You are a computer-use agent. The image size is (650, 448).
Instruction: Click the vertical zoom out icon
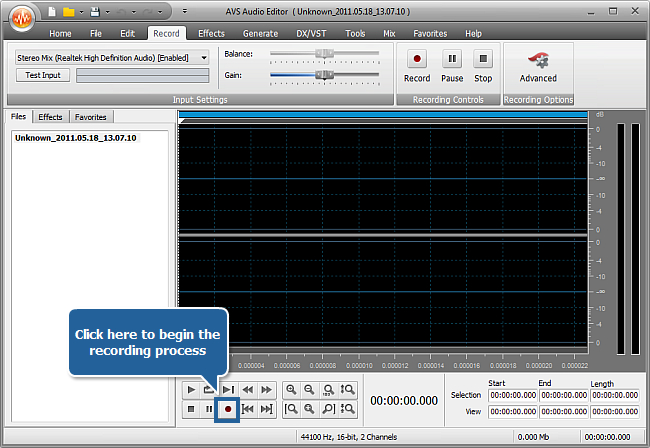(x=347, y=409)
